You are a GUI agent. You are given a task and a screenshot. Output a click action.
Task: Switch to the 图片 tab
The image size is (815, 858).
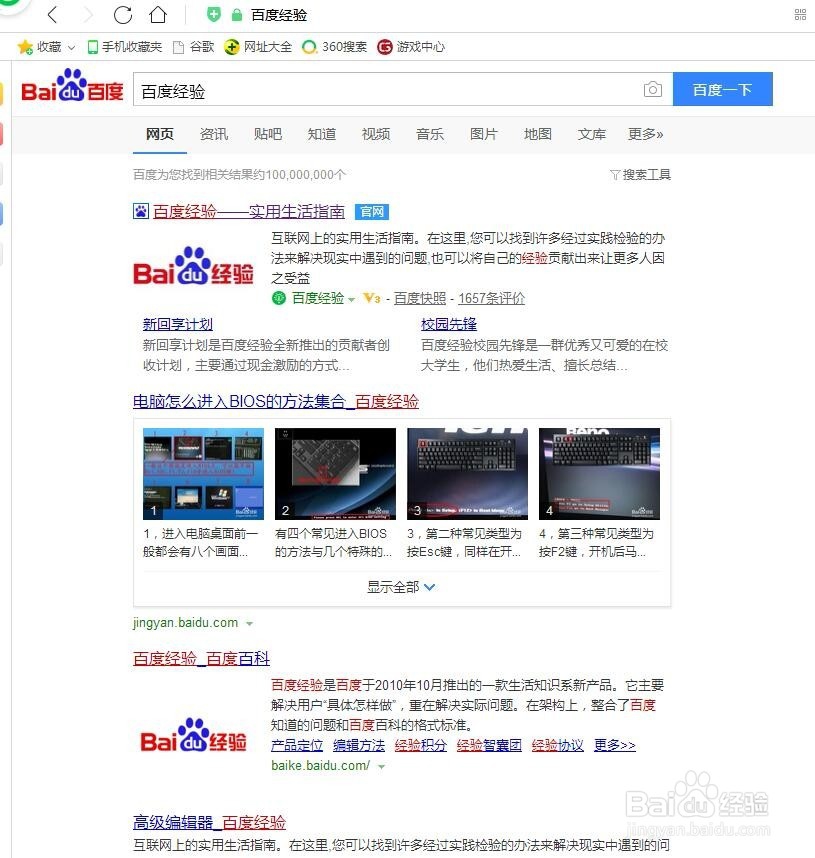point(484,134)
